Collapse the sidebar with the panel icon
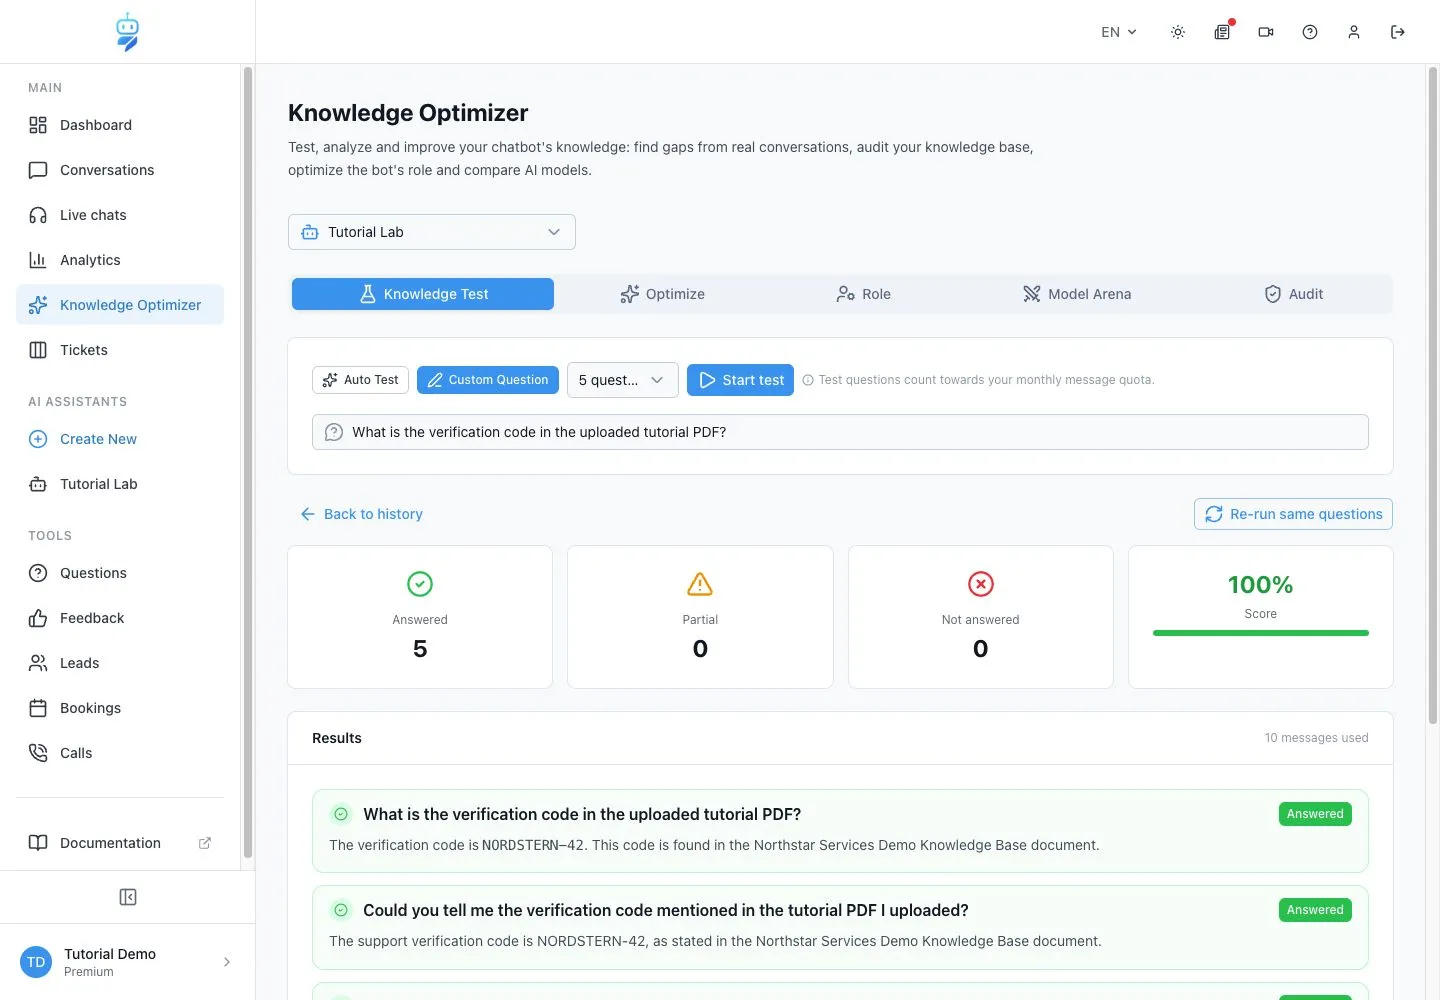The height and width of the screenshot is (1000, 1440). point(128,897)
